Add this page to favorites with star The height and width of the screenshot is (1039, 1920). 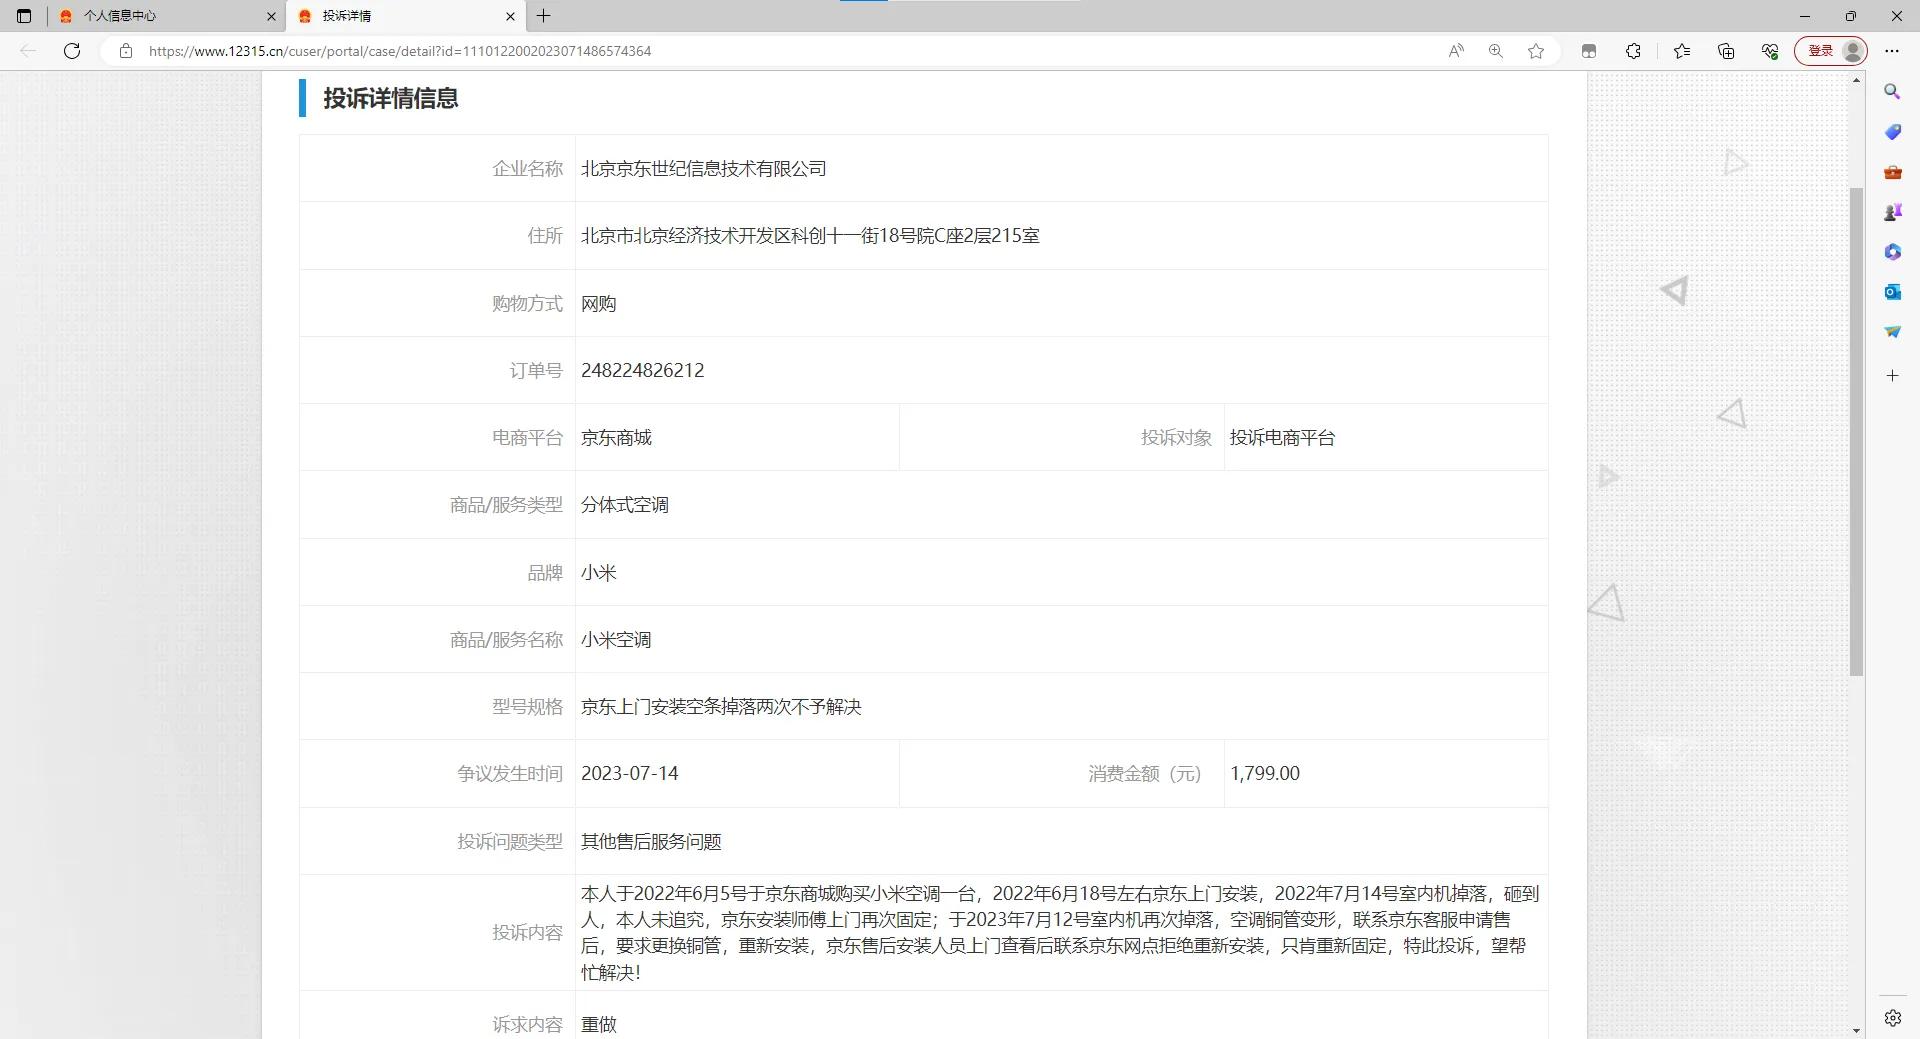[1536, 51]
